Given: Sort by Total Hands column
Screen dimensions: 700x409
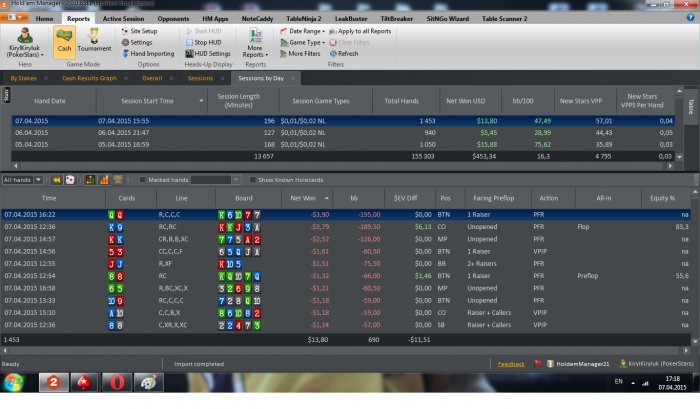Looking at the screenshot, I should point(402,101).
